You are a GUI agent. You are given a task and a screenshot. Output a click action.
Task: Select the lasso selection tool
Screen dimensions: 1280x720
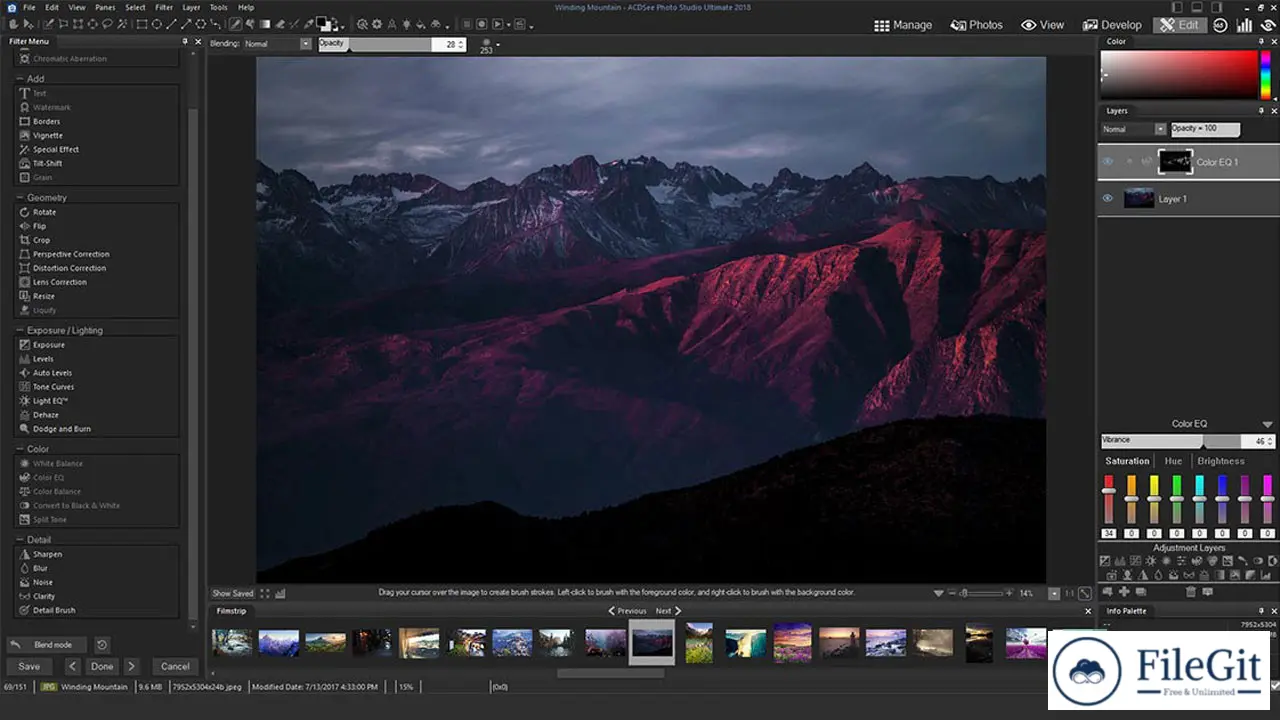coord(107,24)
